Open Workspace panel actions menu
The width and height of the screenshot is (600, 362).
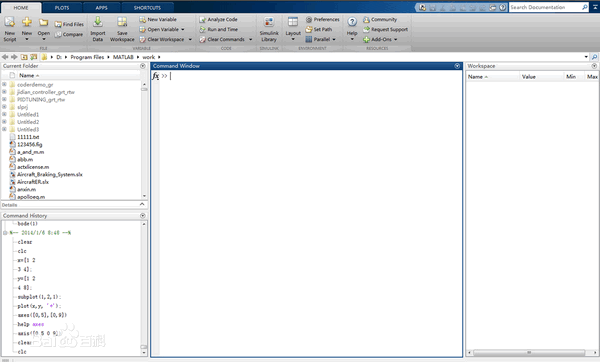coord(594,66)
